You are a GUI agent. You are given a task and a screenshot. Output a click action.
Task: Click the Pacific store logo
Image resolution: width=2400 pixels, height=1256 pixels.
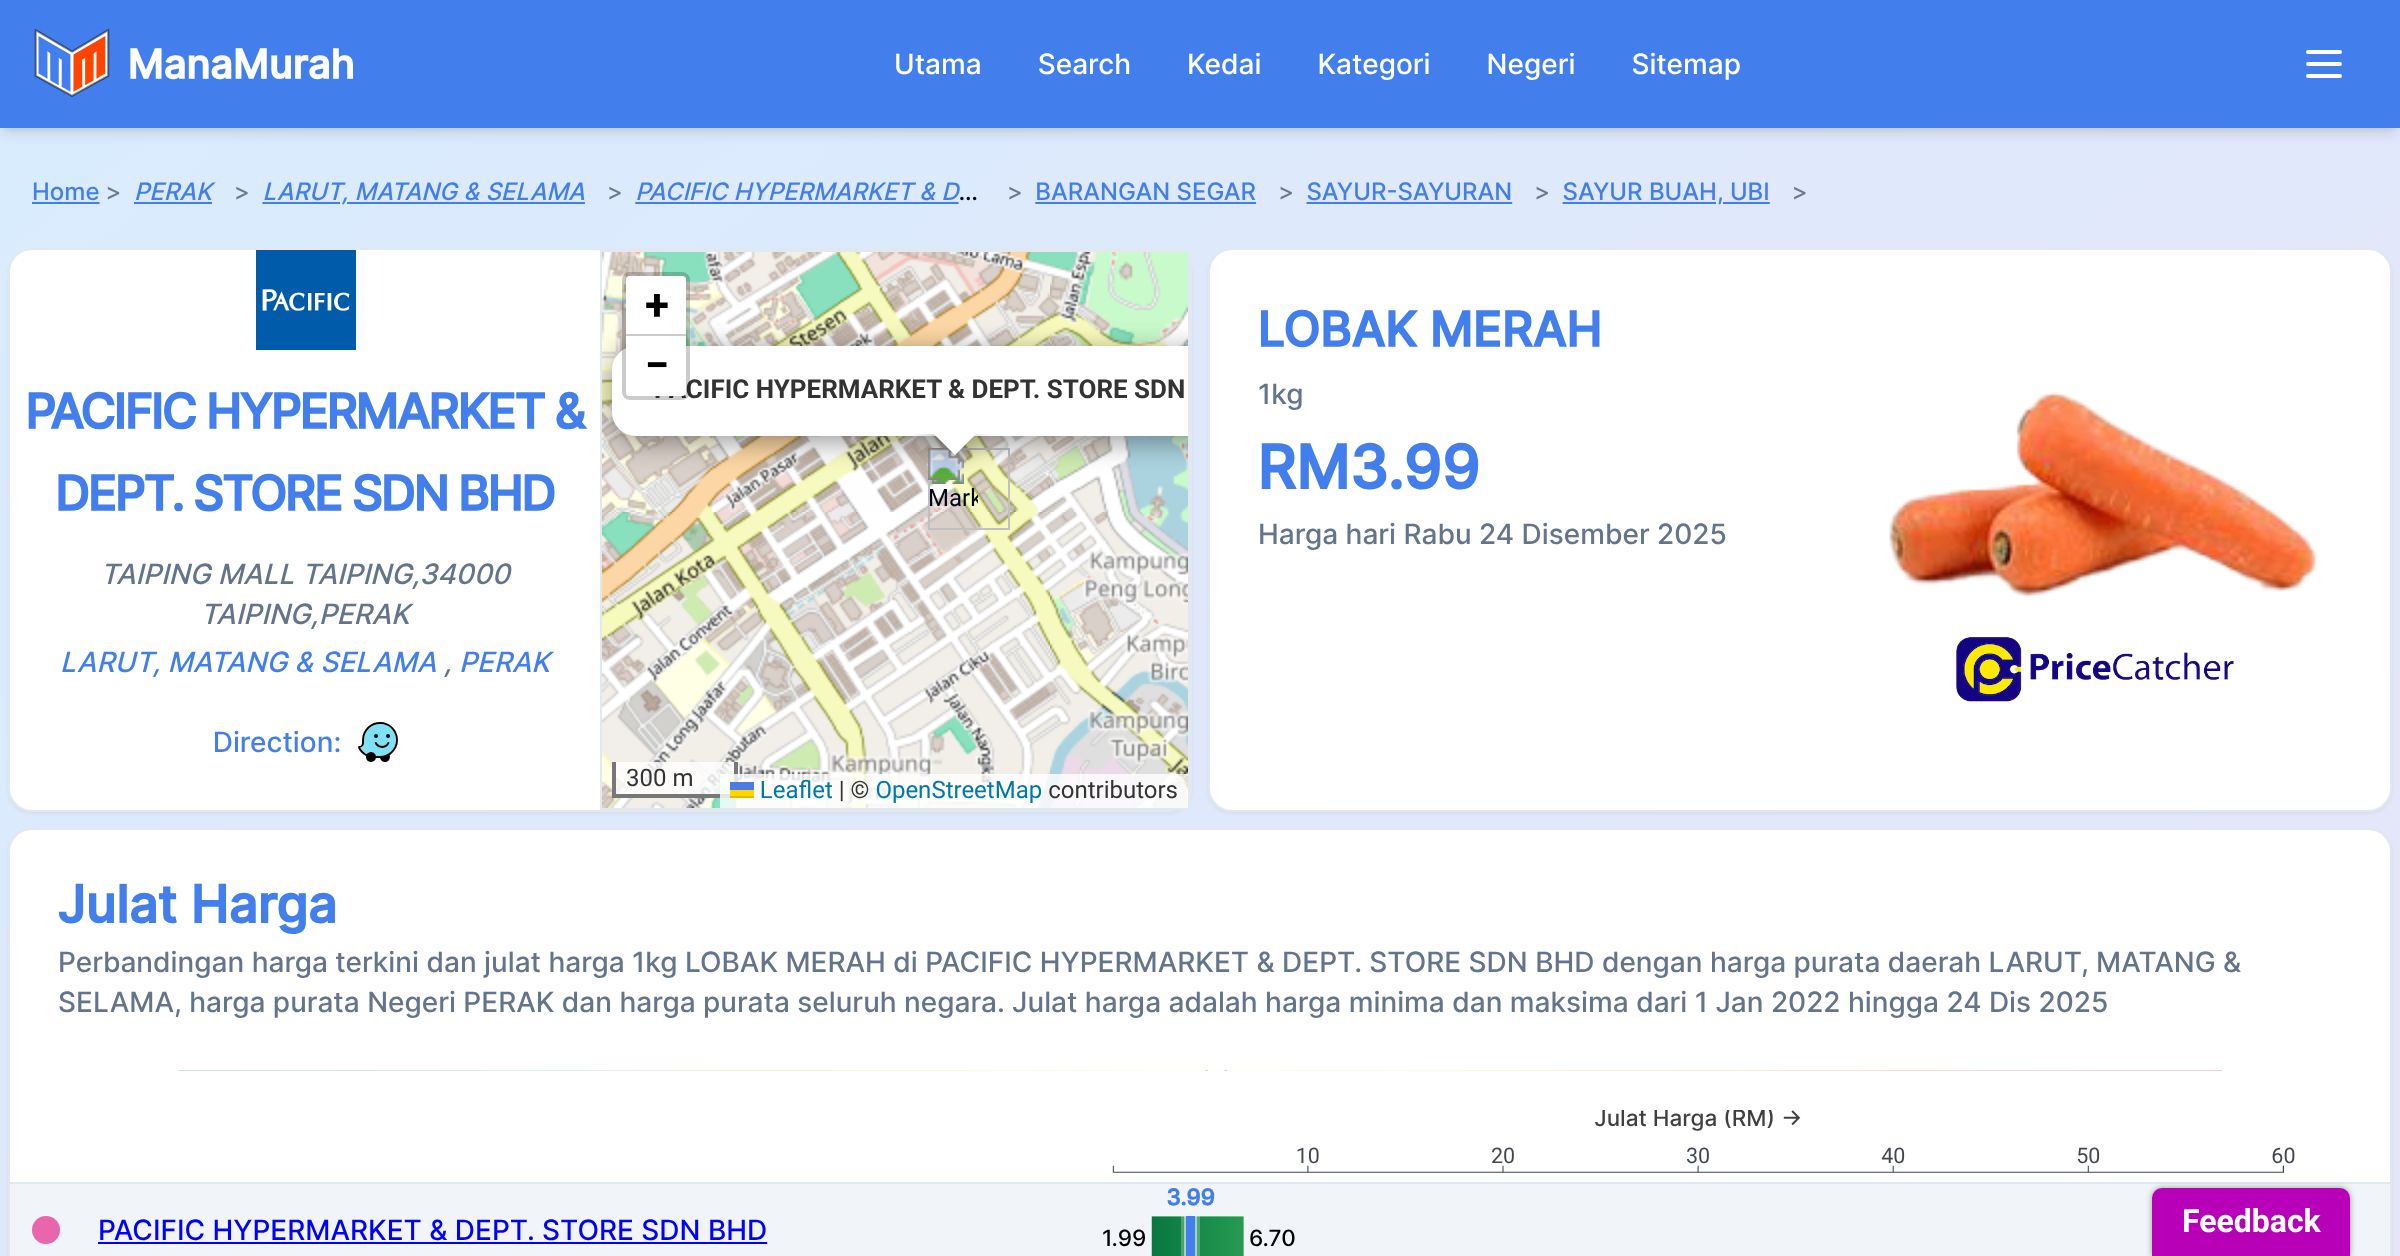[x=306, y=300]
